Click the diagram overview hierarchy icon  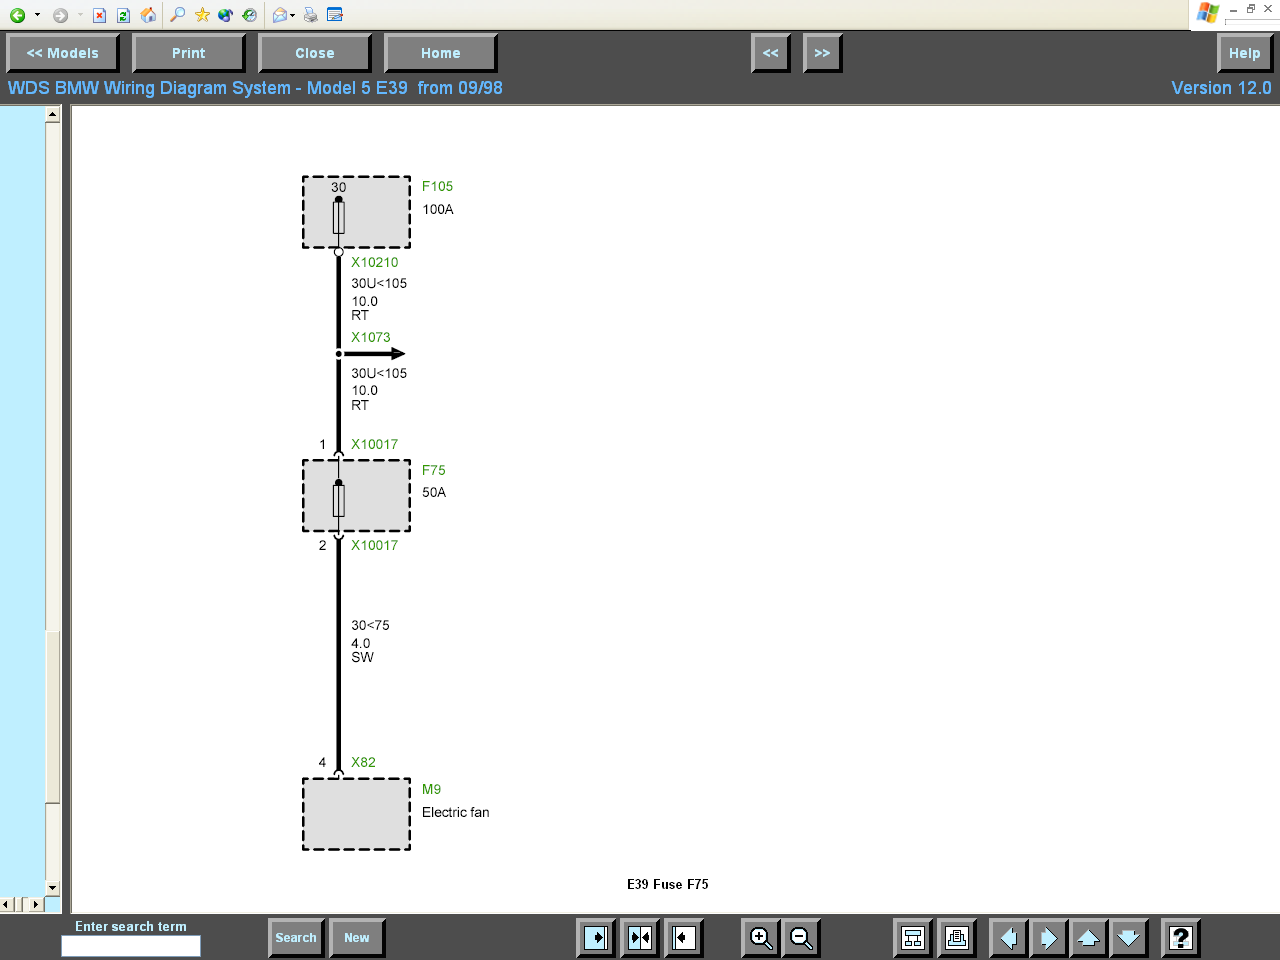click(913, 938)
